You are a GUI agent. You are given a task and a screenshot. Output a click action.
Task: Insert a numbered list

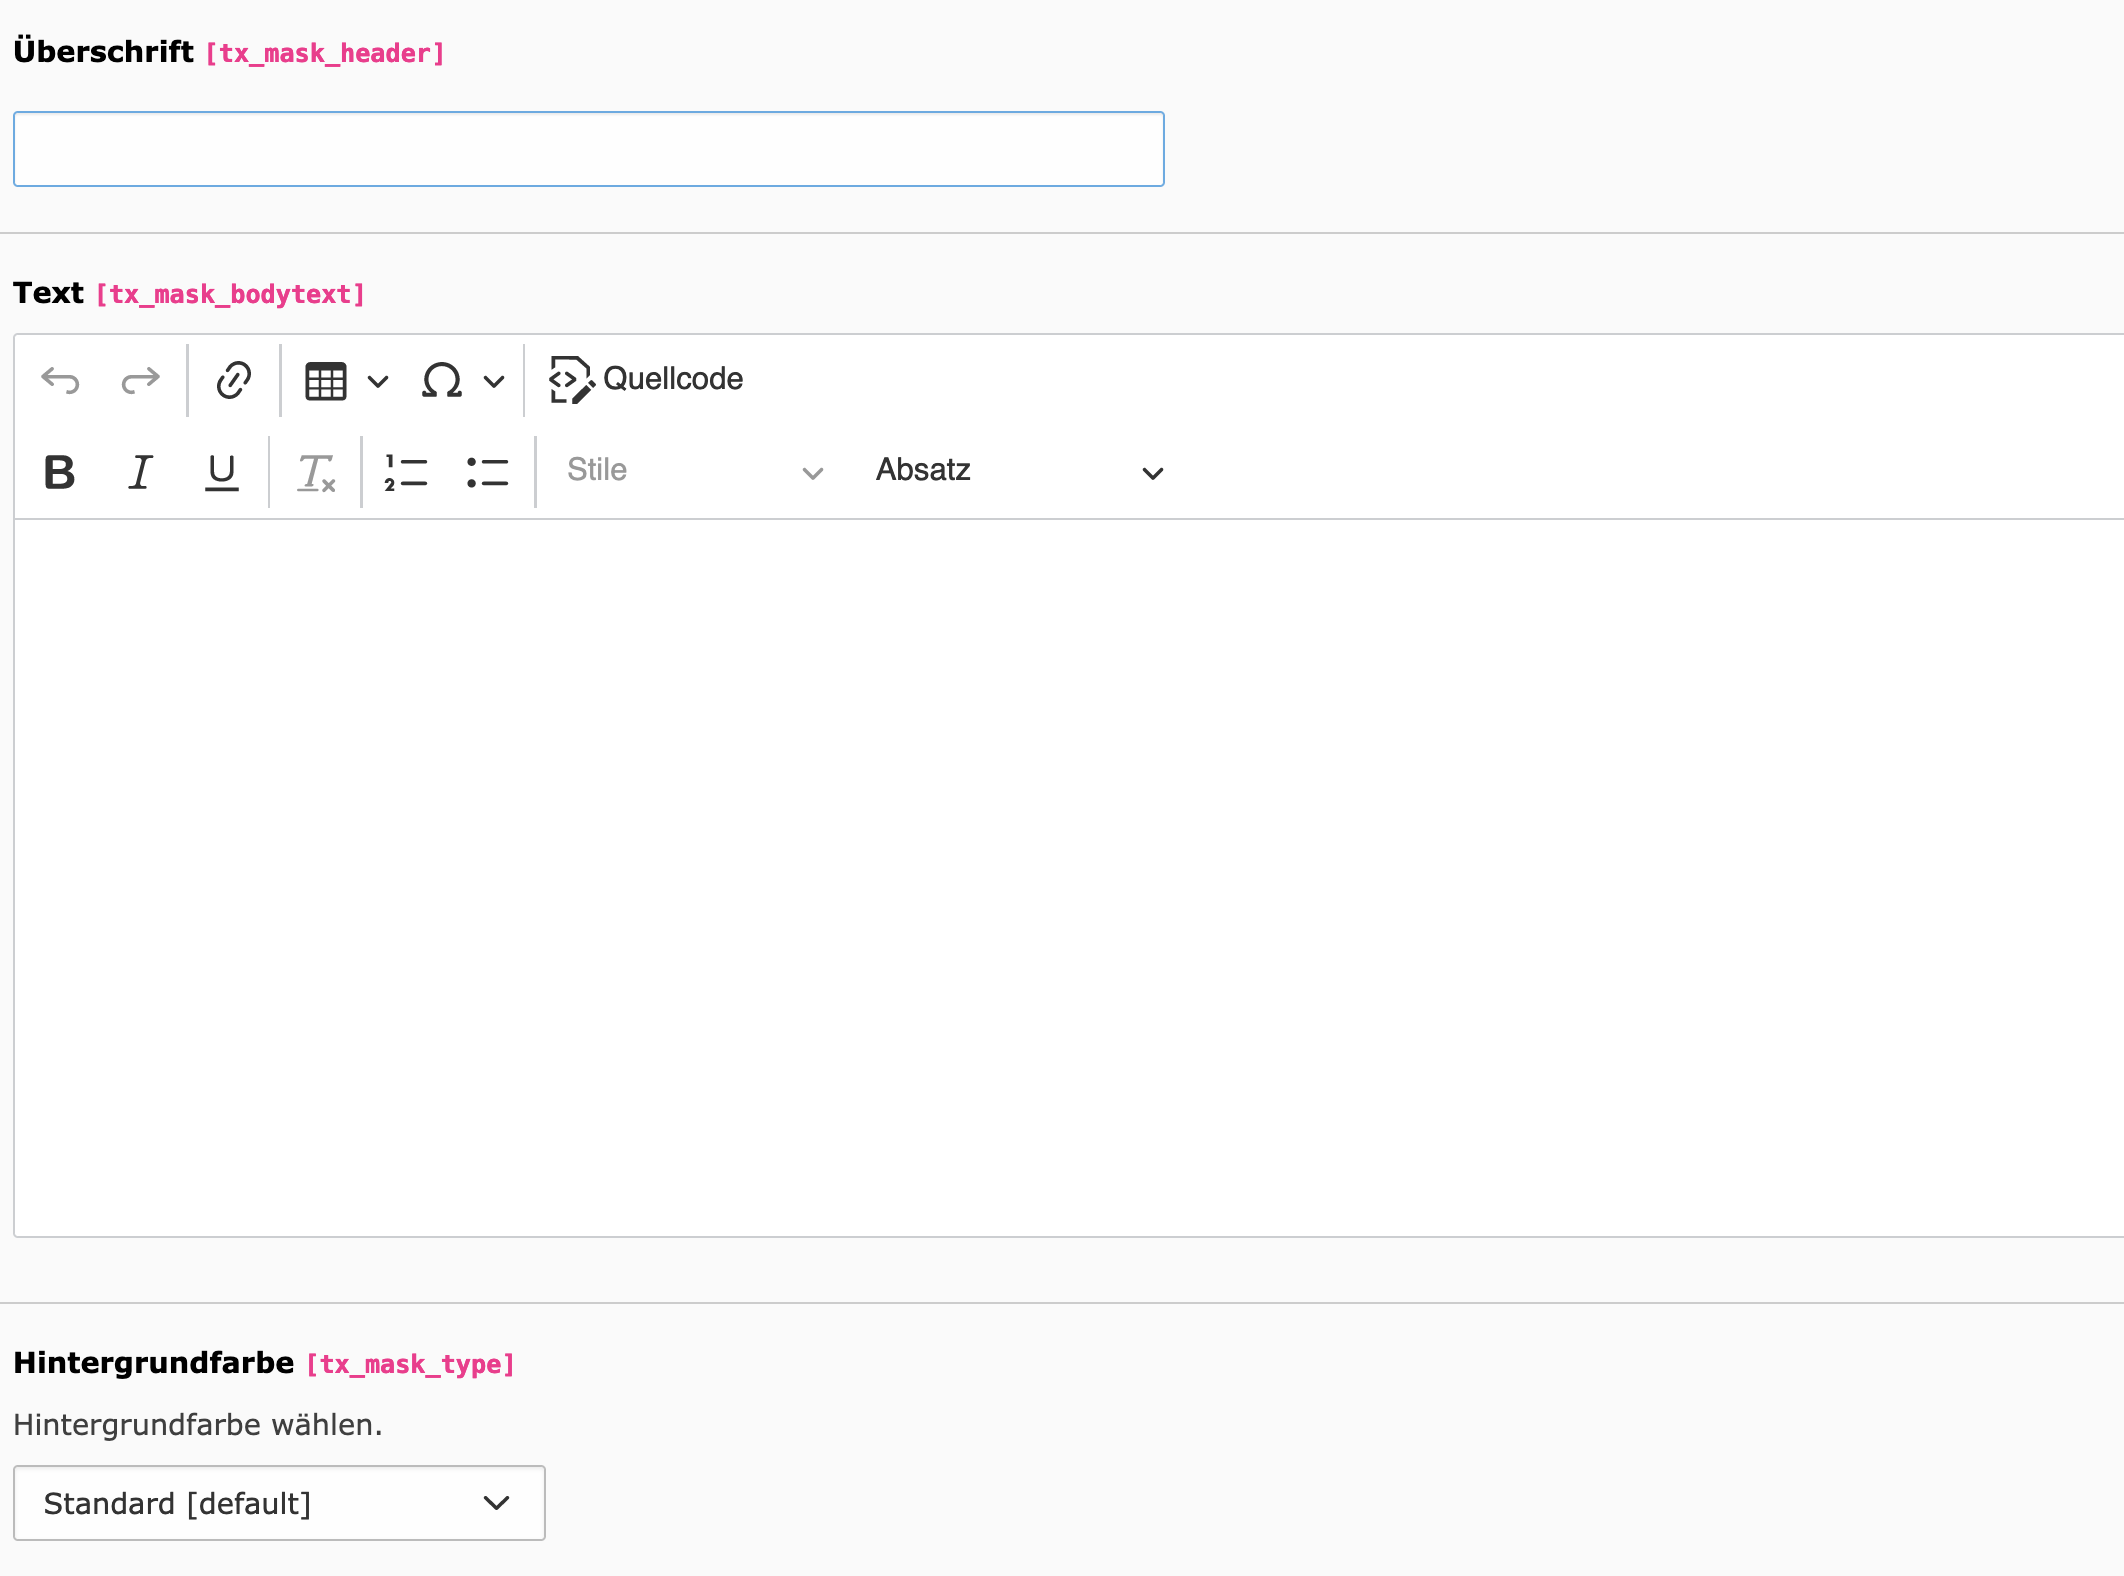[406, 472]
